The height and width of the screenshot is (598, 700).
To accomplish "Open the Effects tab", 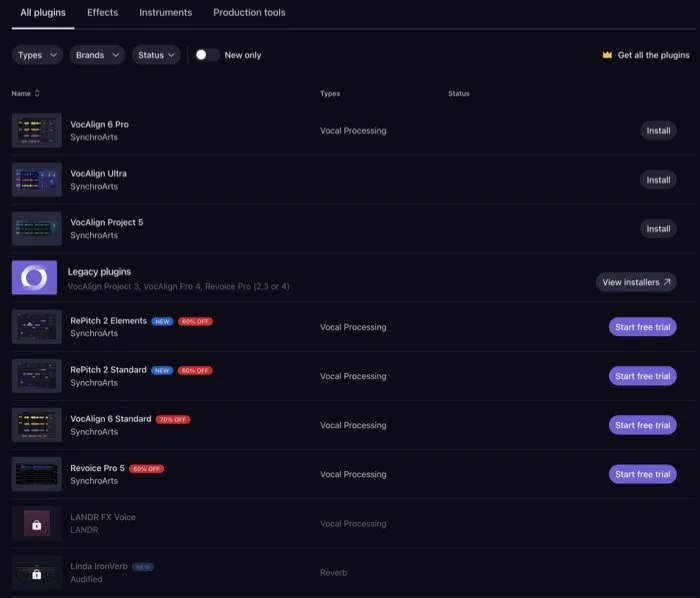I will pos(102,12).
